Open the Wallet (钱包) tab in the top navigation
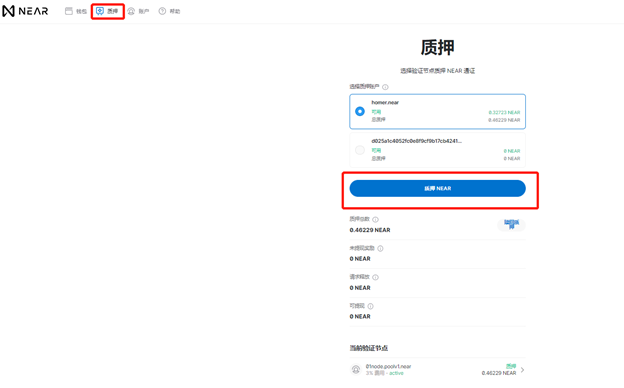Screen dimensions: 624x388 click(76, 11)
